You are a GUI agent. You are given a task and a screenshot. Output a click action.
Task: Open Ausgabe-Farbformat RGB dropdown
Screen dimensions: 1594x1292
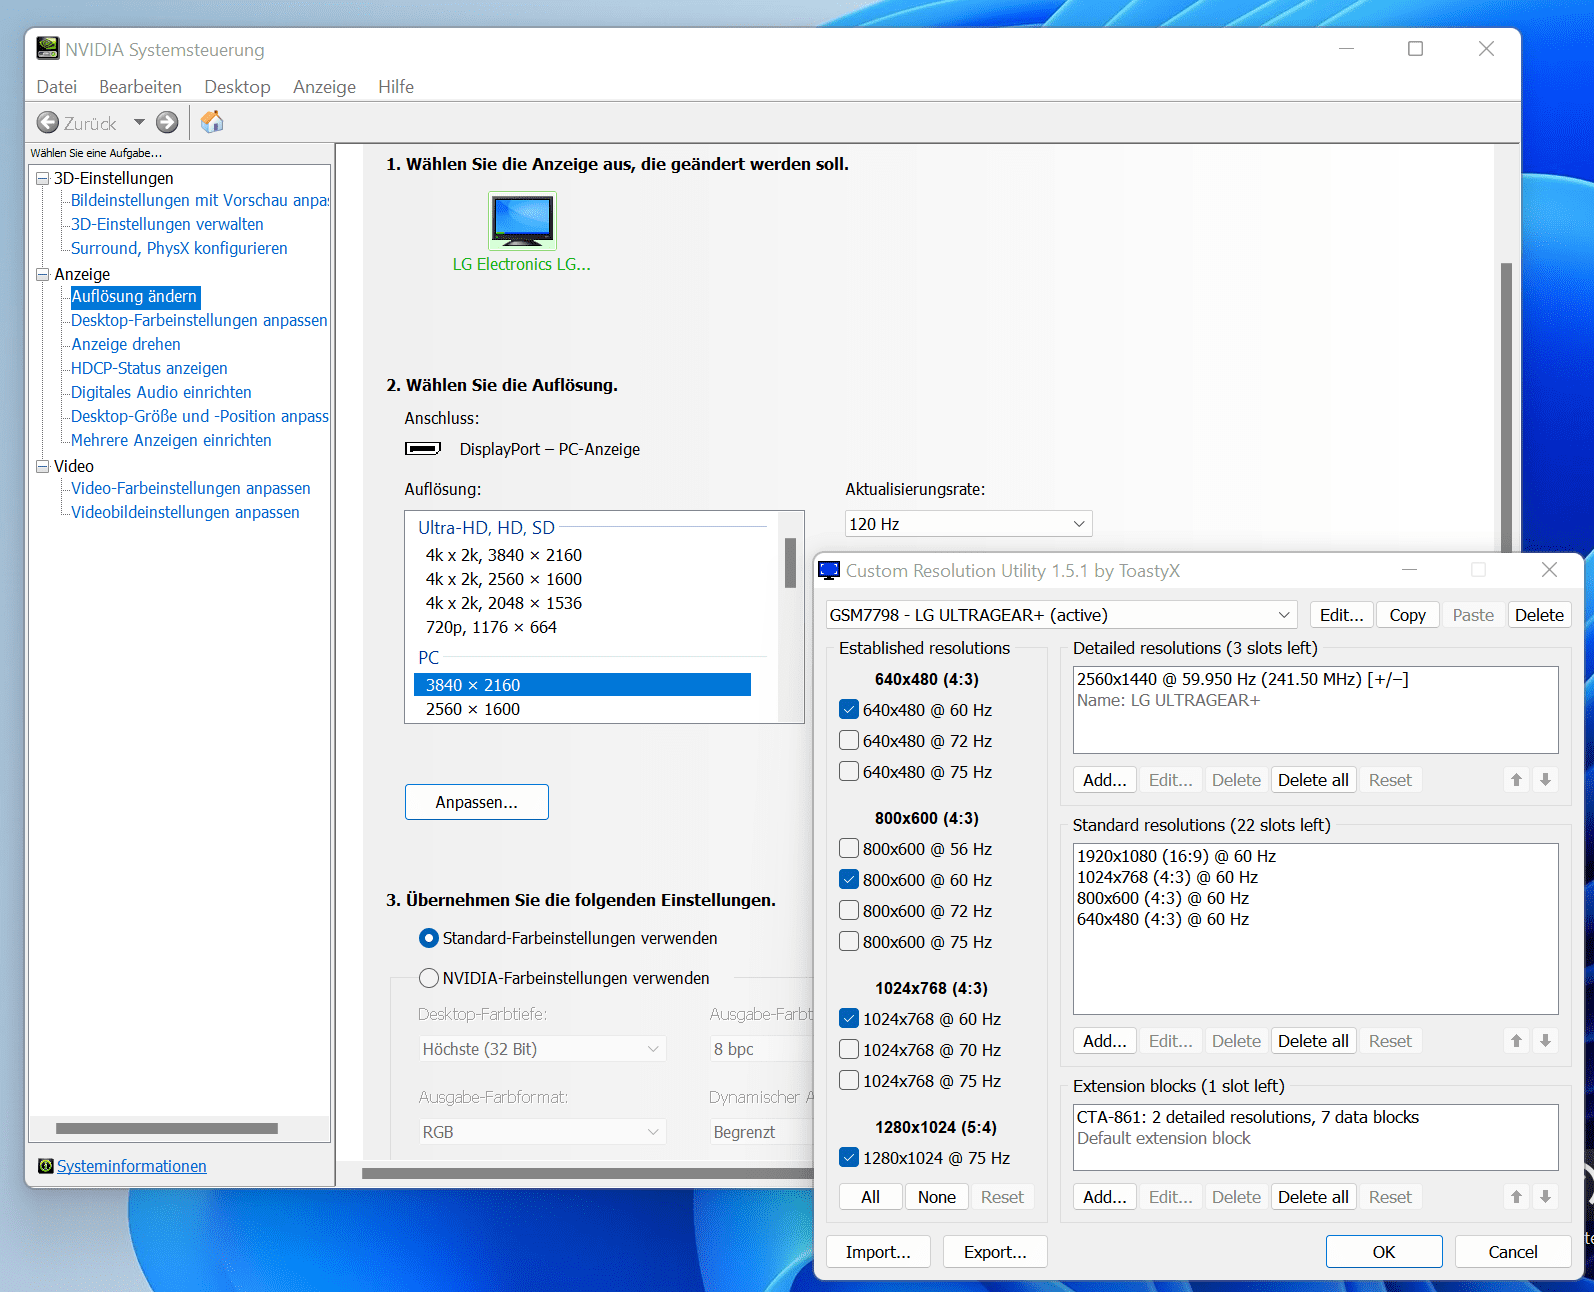[x=542, y=1132]
